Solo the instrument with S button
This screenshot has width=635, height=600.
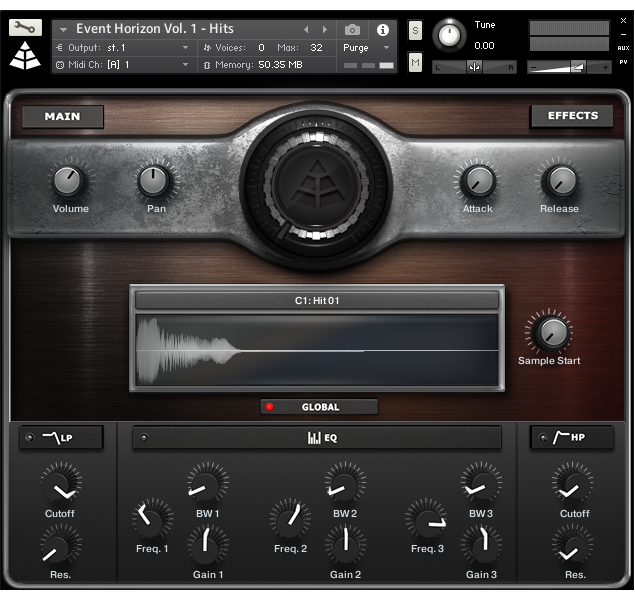click(415, 30)
